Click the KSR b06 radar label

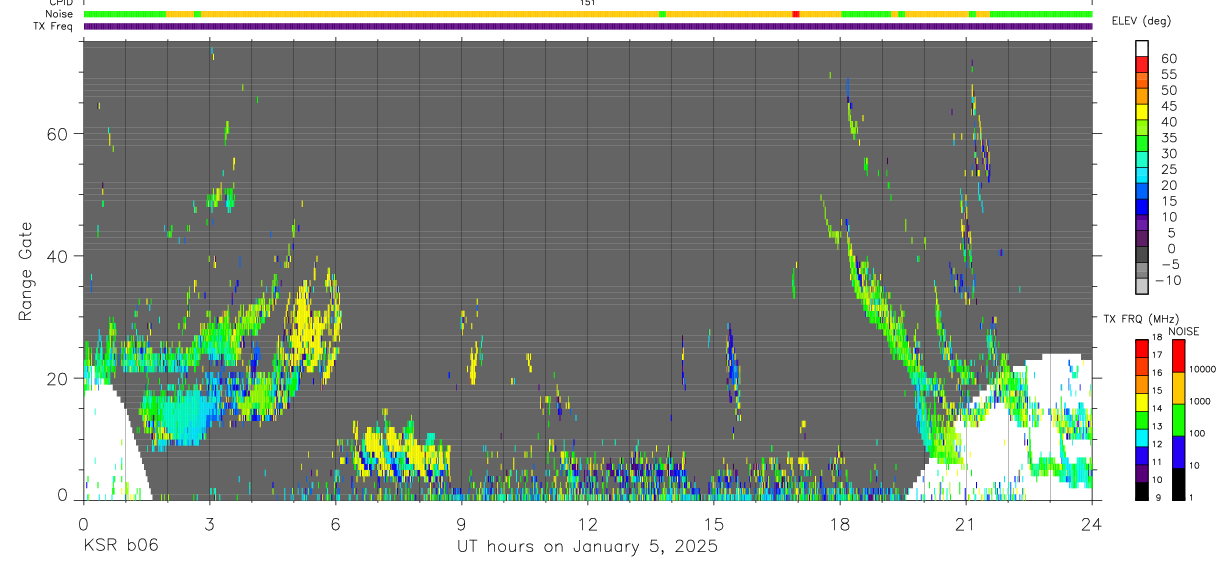(x=120, y=546)
